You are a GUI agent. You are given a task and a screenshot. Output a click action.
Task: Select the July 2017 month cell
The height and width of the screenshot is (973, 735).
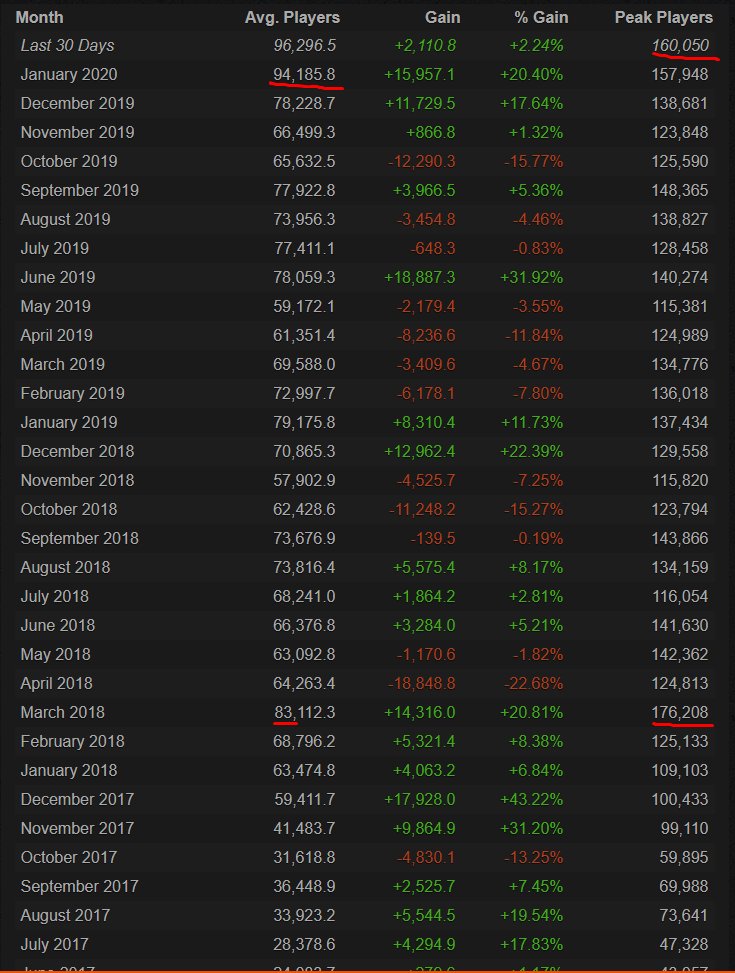[55, 944]
